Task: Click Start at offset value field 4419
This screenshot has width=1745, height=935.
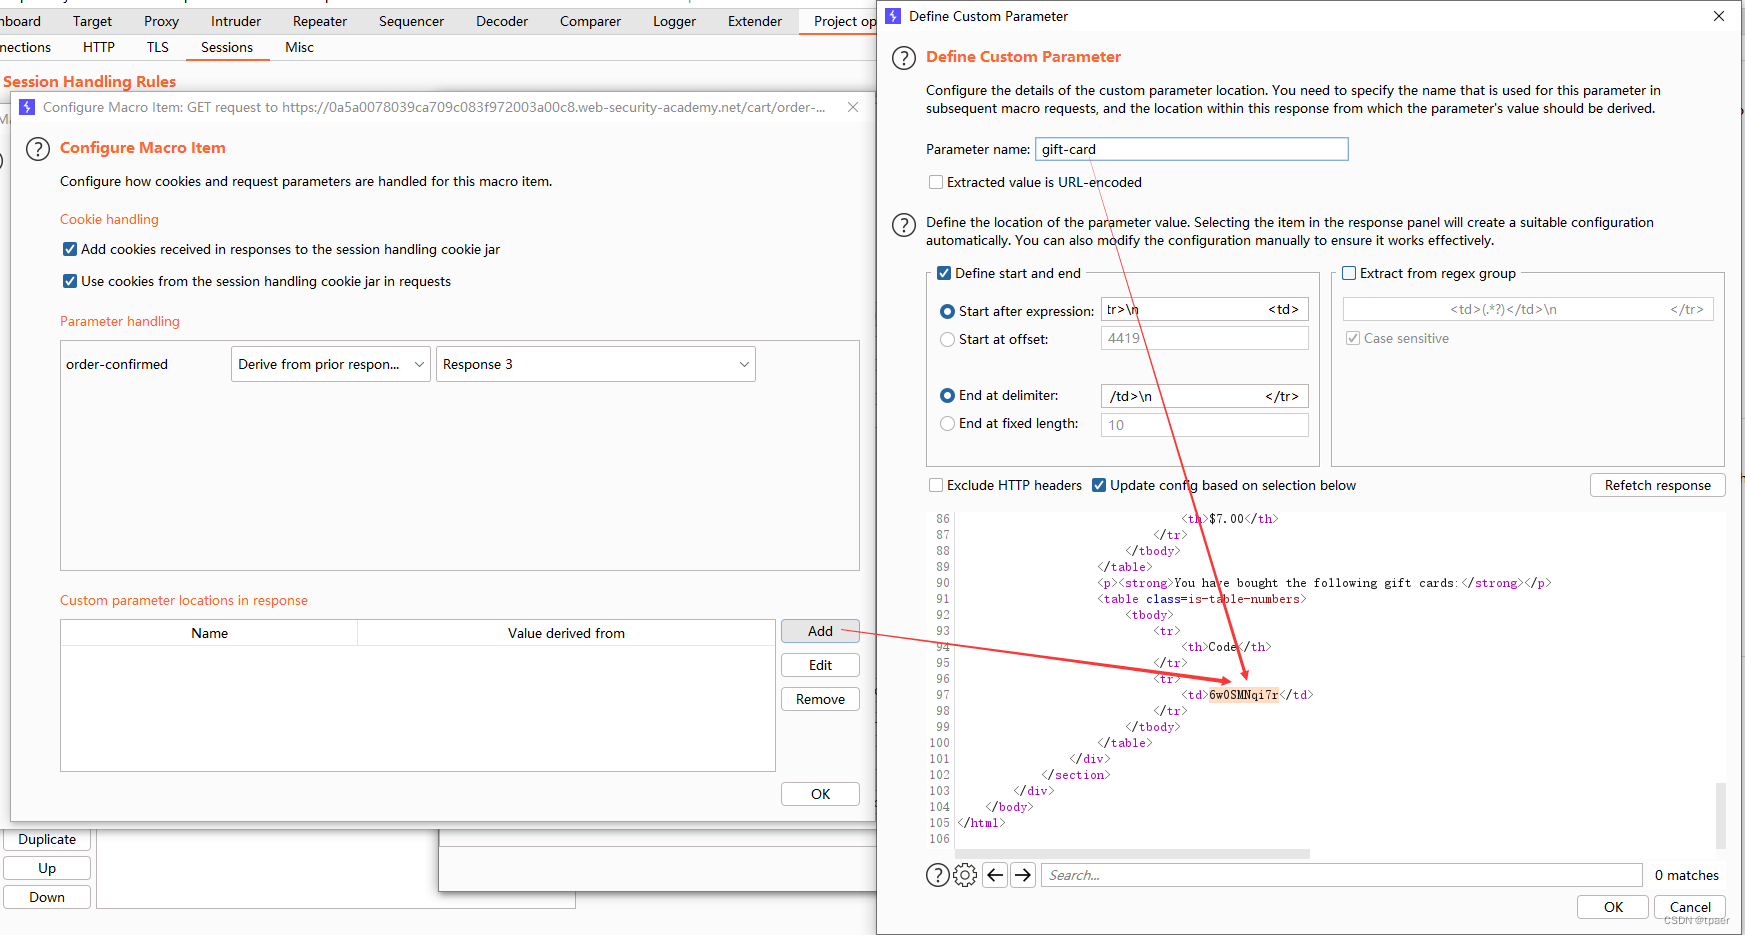Action: pyautogui.click(x=1204, y=338)
